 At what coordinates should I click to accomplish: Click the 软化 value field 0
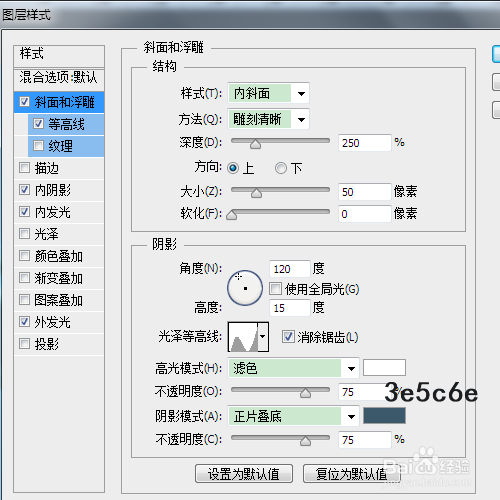pyautogui.click(x=365, y=214)
